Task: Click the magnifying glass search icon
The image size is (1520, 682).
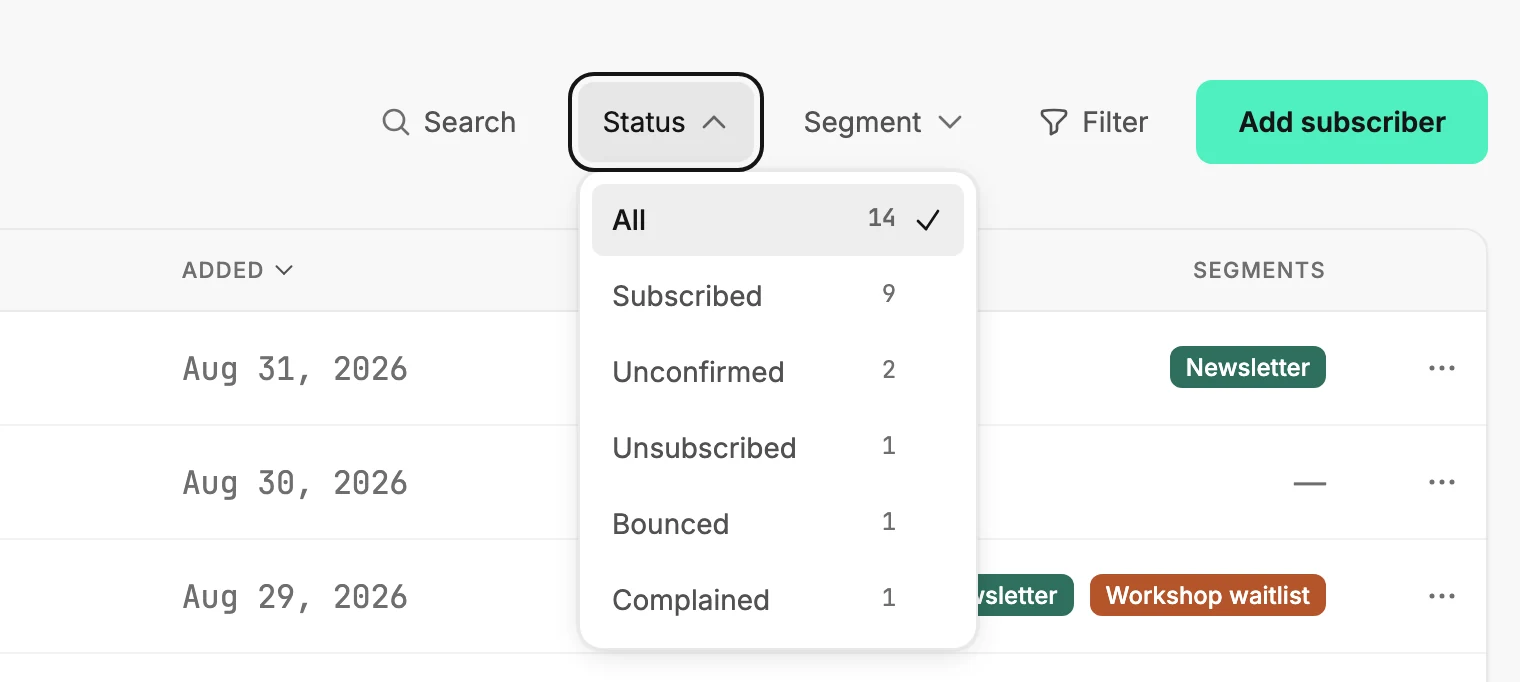Action: pos(396,122)
